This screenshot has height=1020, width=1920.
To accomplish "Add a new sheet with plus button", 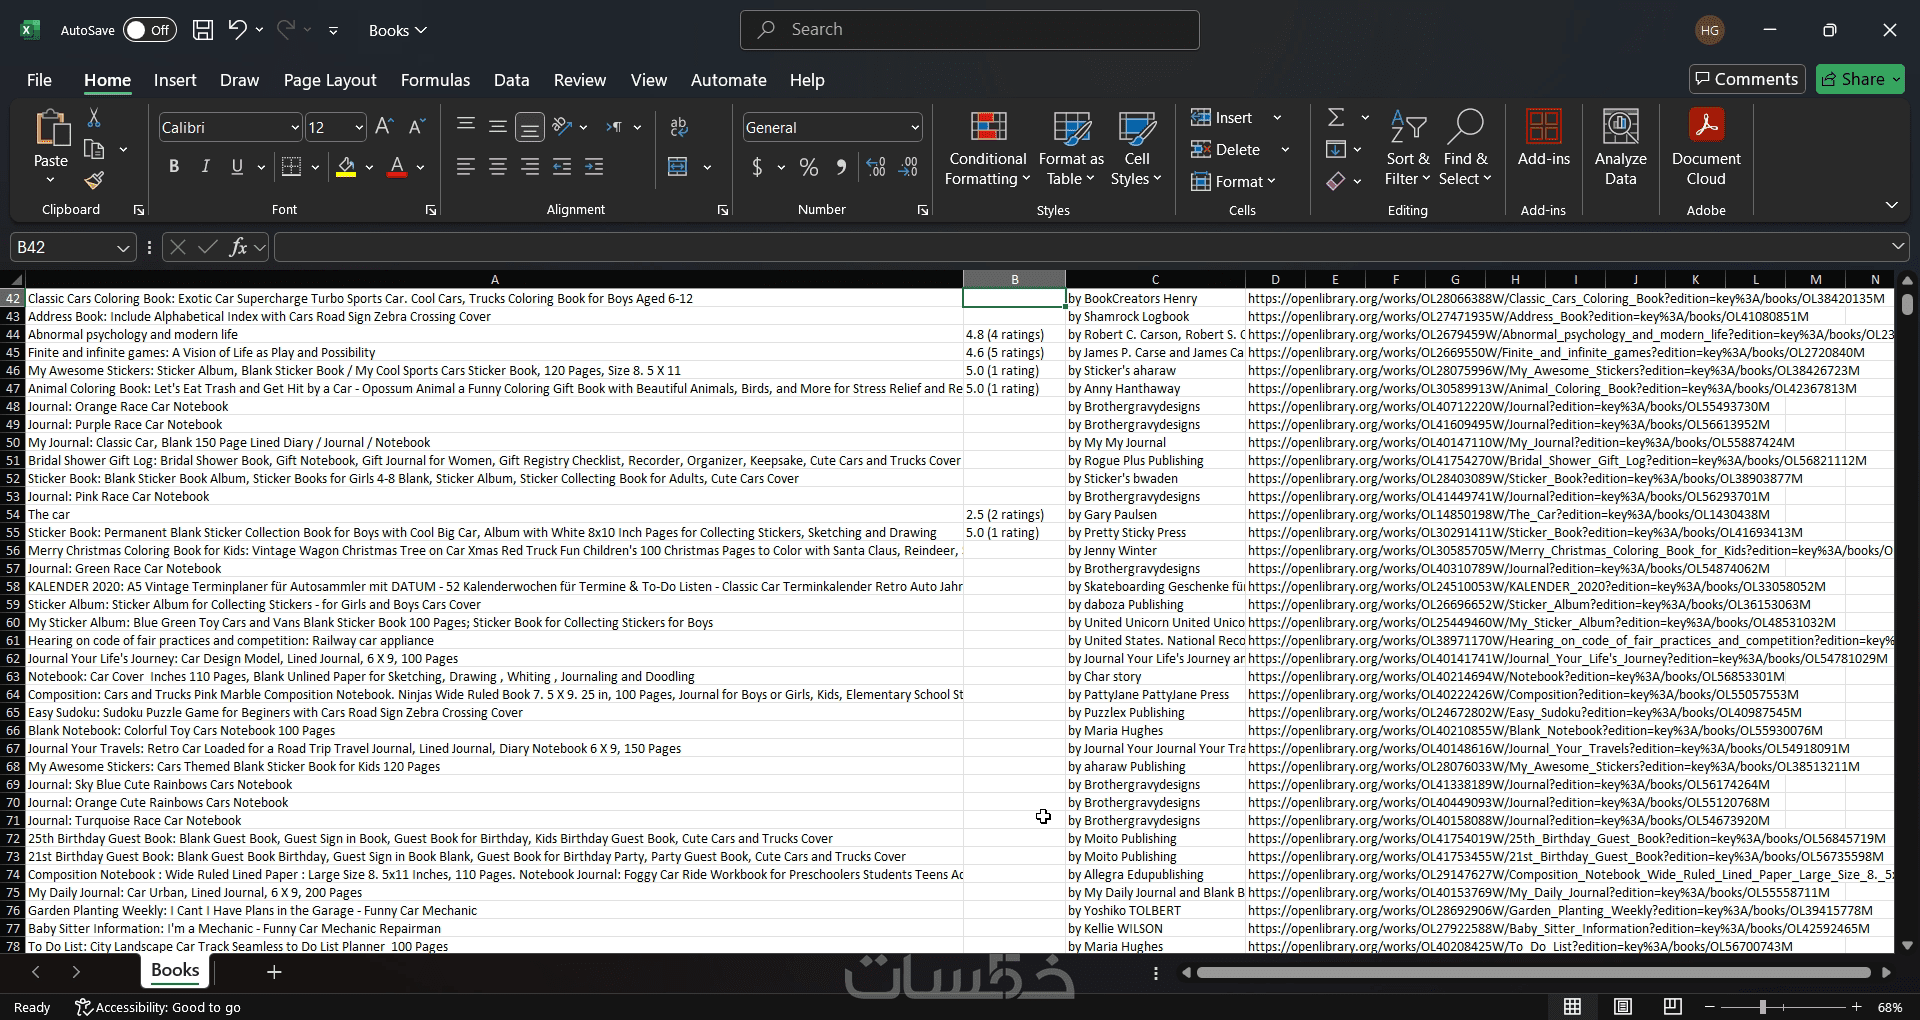I will tap(274, 972).
